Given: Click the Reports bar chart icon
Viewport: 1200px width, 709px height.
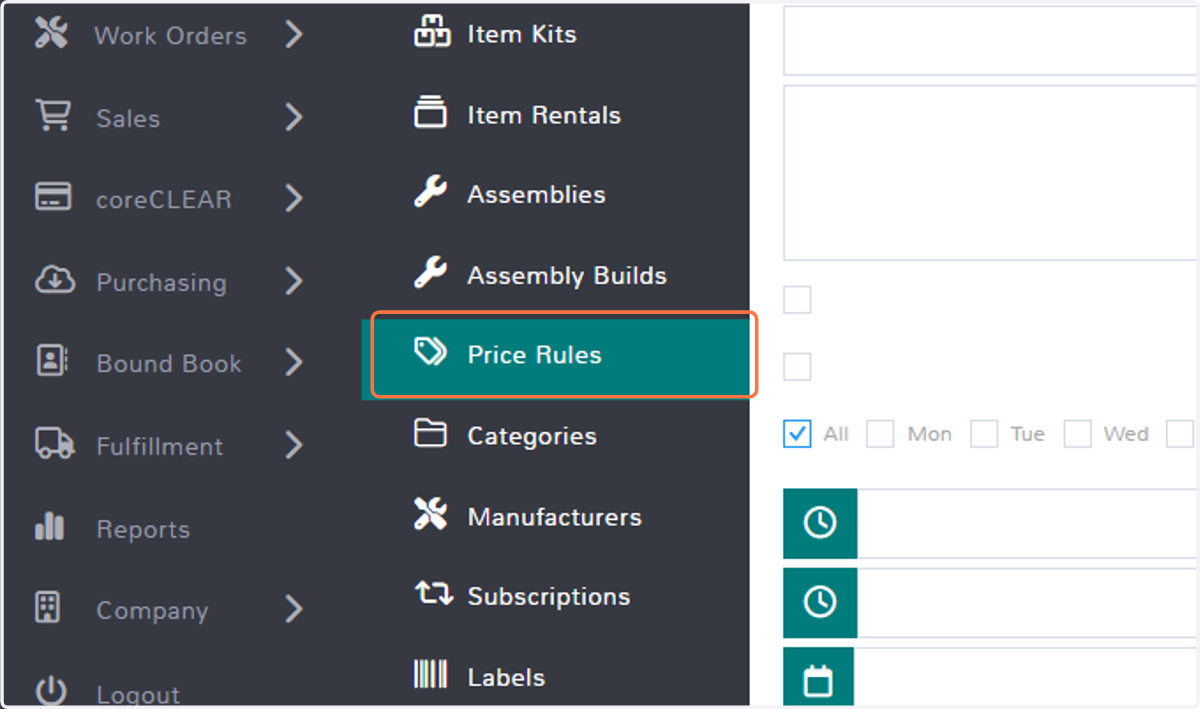Looking at the screenshot, I should point(49,526).
